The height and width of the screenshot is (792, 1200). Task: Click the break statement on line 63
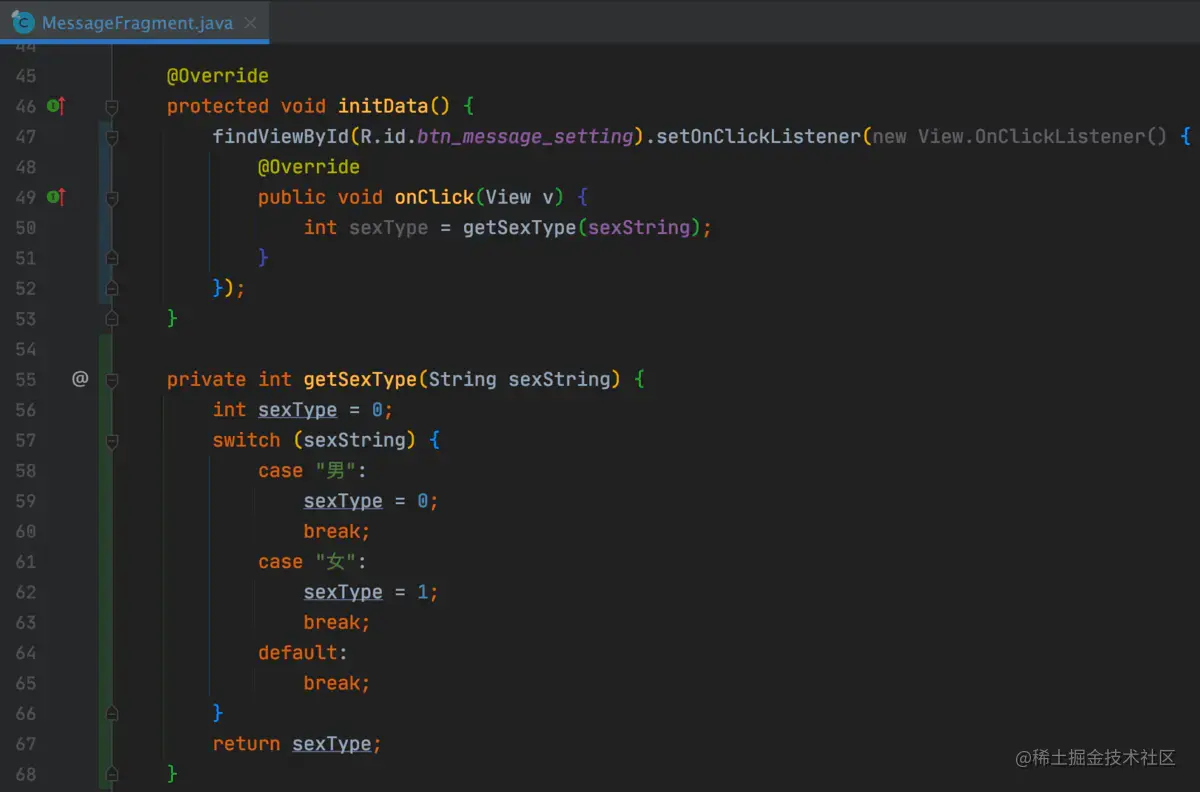pyautogui.click(x=337, y=622)
